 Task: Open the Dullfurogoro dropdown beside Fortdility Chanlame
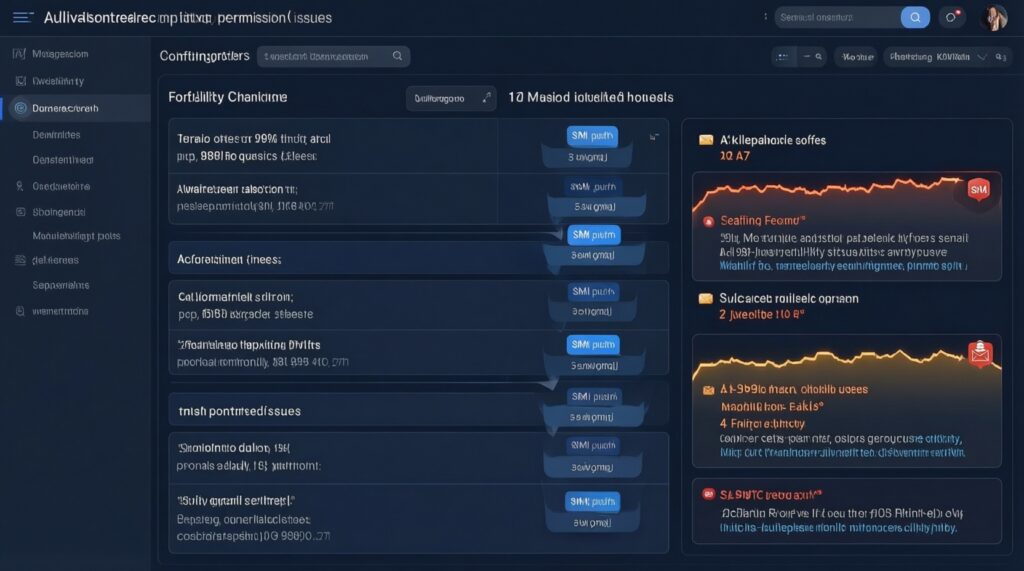pyautogui.click(x=451, y=98)
